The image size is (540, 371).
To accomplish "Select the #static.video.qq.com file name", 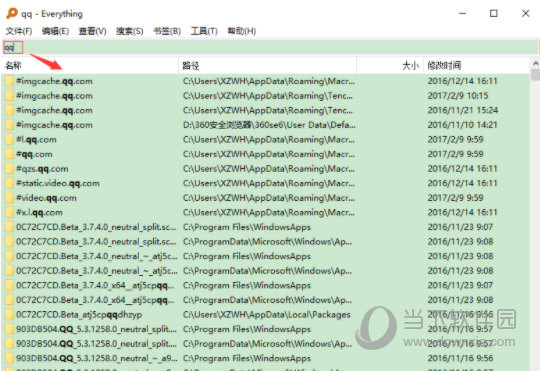I will point(58,183).
